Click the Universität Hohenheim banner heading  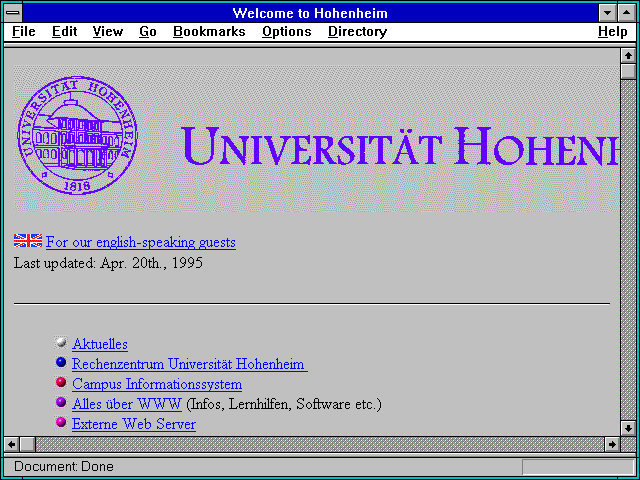pos(399,146)
